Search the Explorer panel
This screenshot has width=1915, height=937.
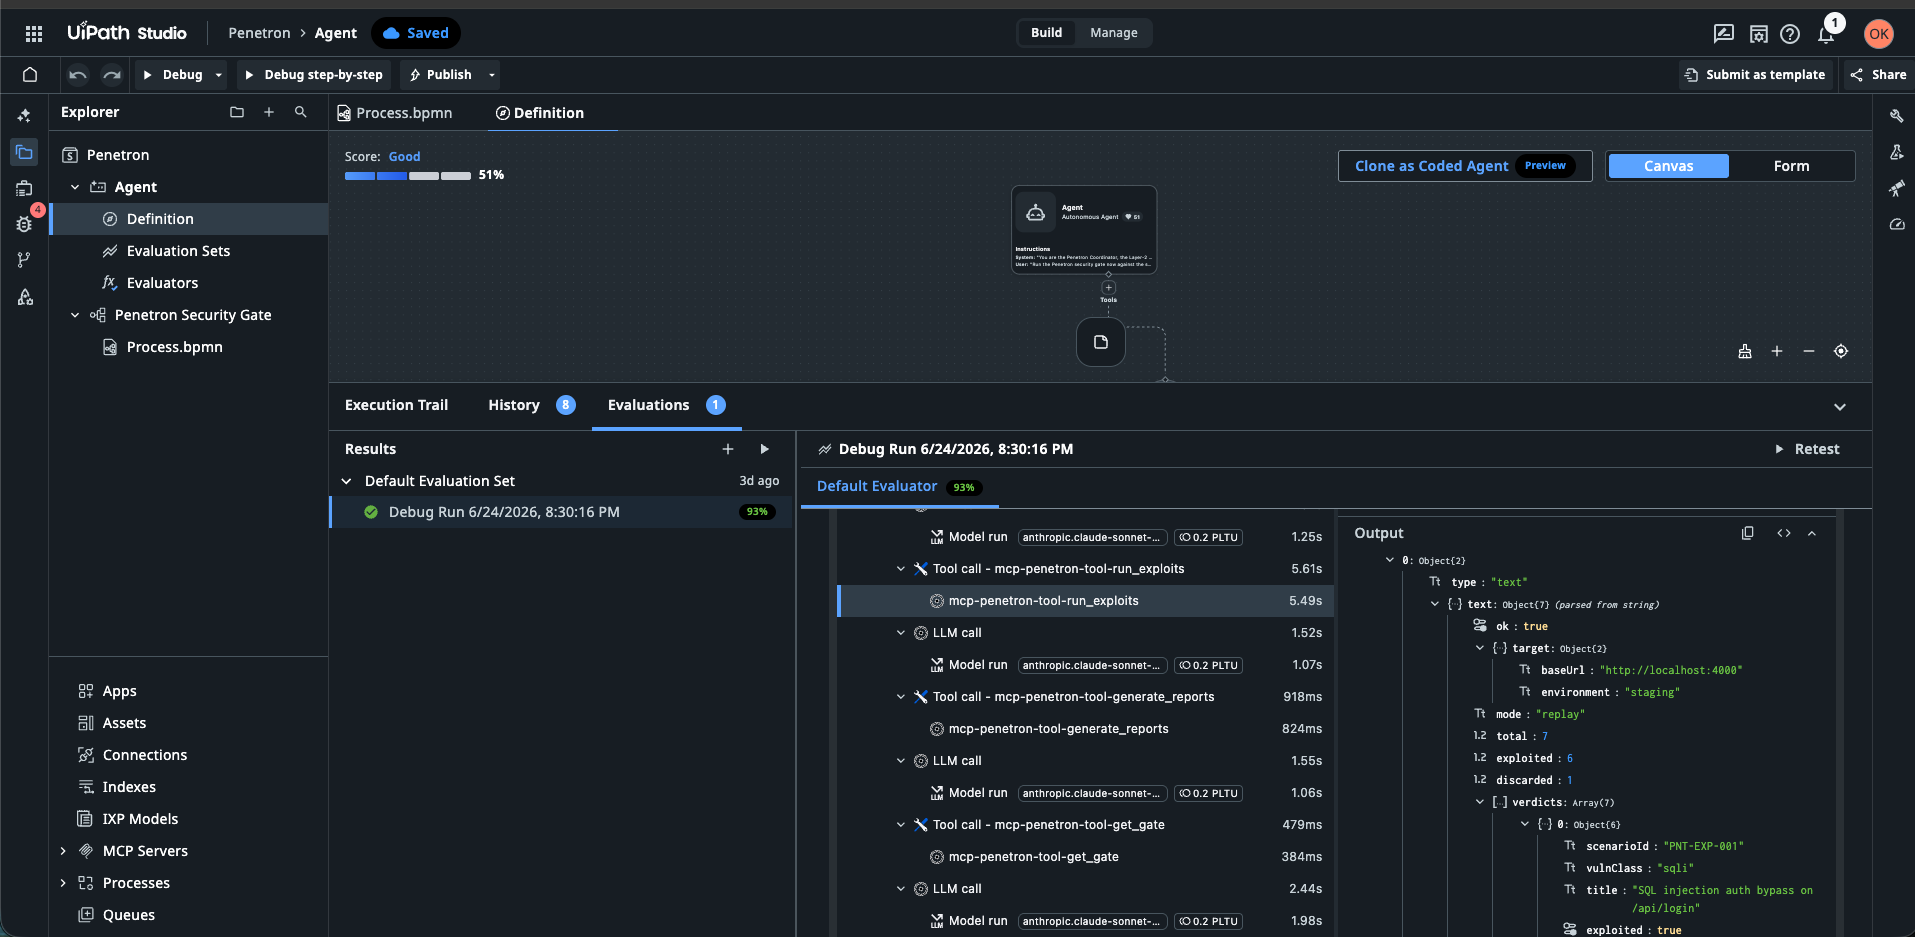(301, 112)
